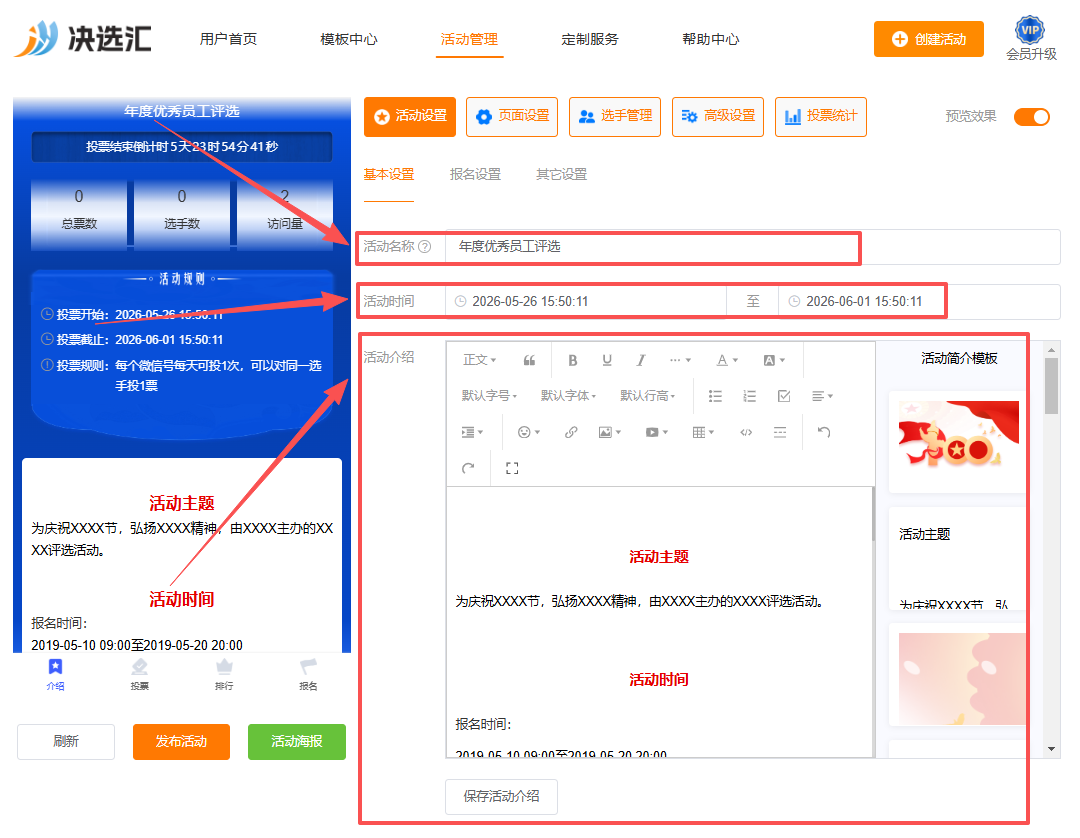The width and height of the screenshot is (1080, 838).
Task: Insert a numbered list
Action: [x=749, y=396]
